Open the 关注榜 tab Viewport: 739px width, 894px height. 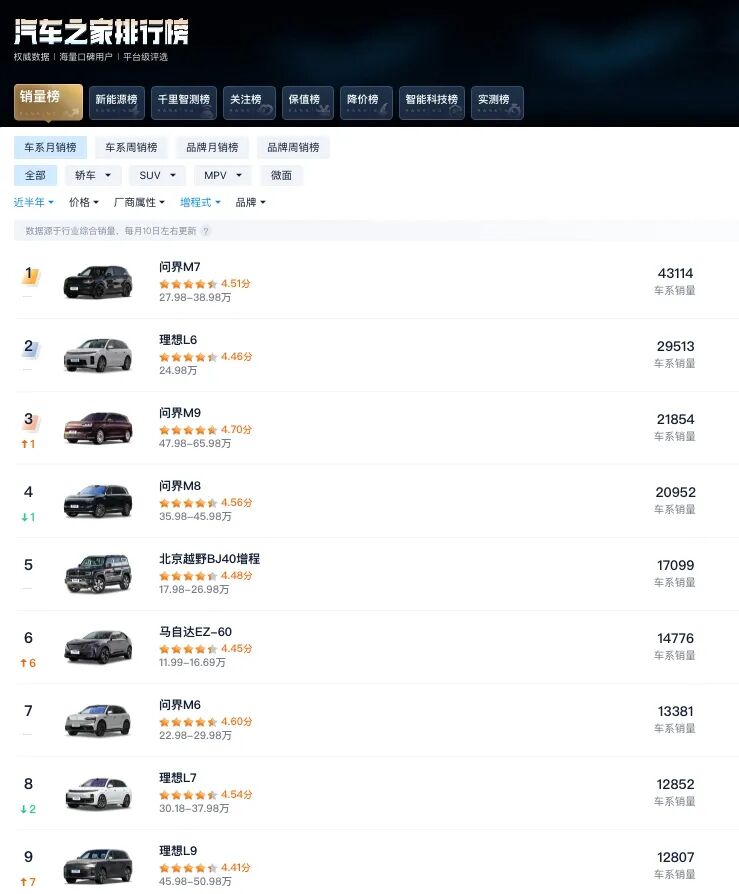[x=249, y=103]
